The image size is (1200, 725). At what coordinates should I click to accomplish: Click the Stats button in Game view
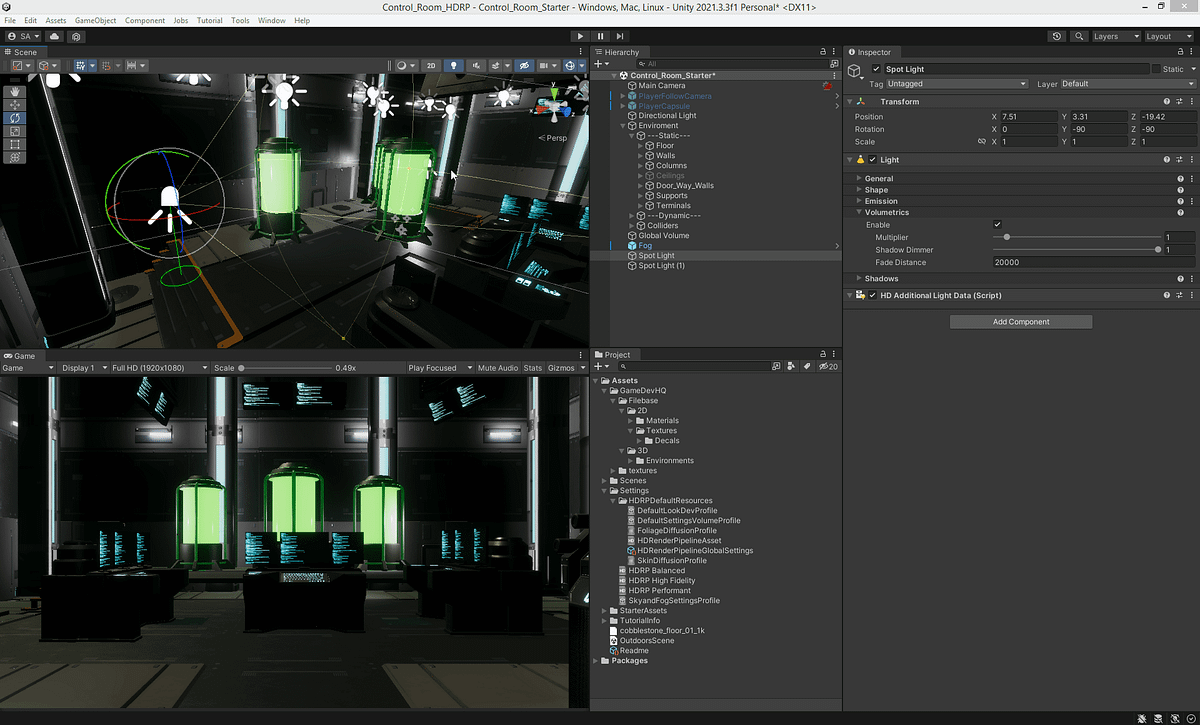[532, 367]
